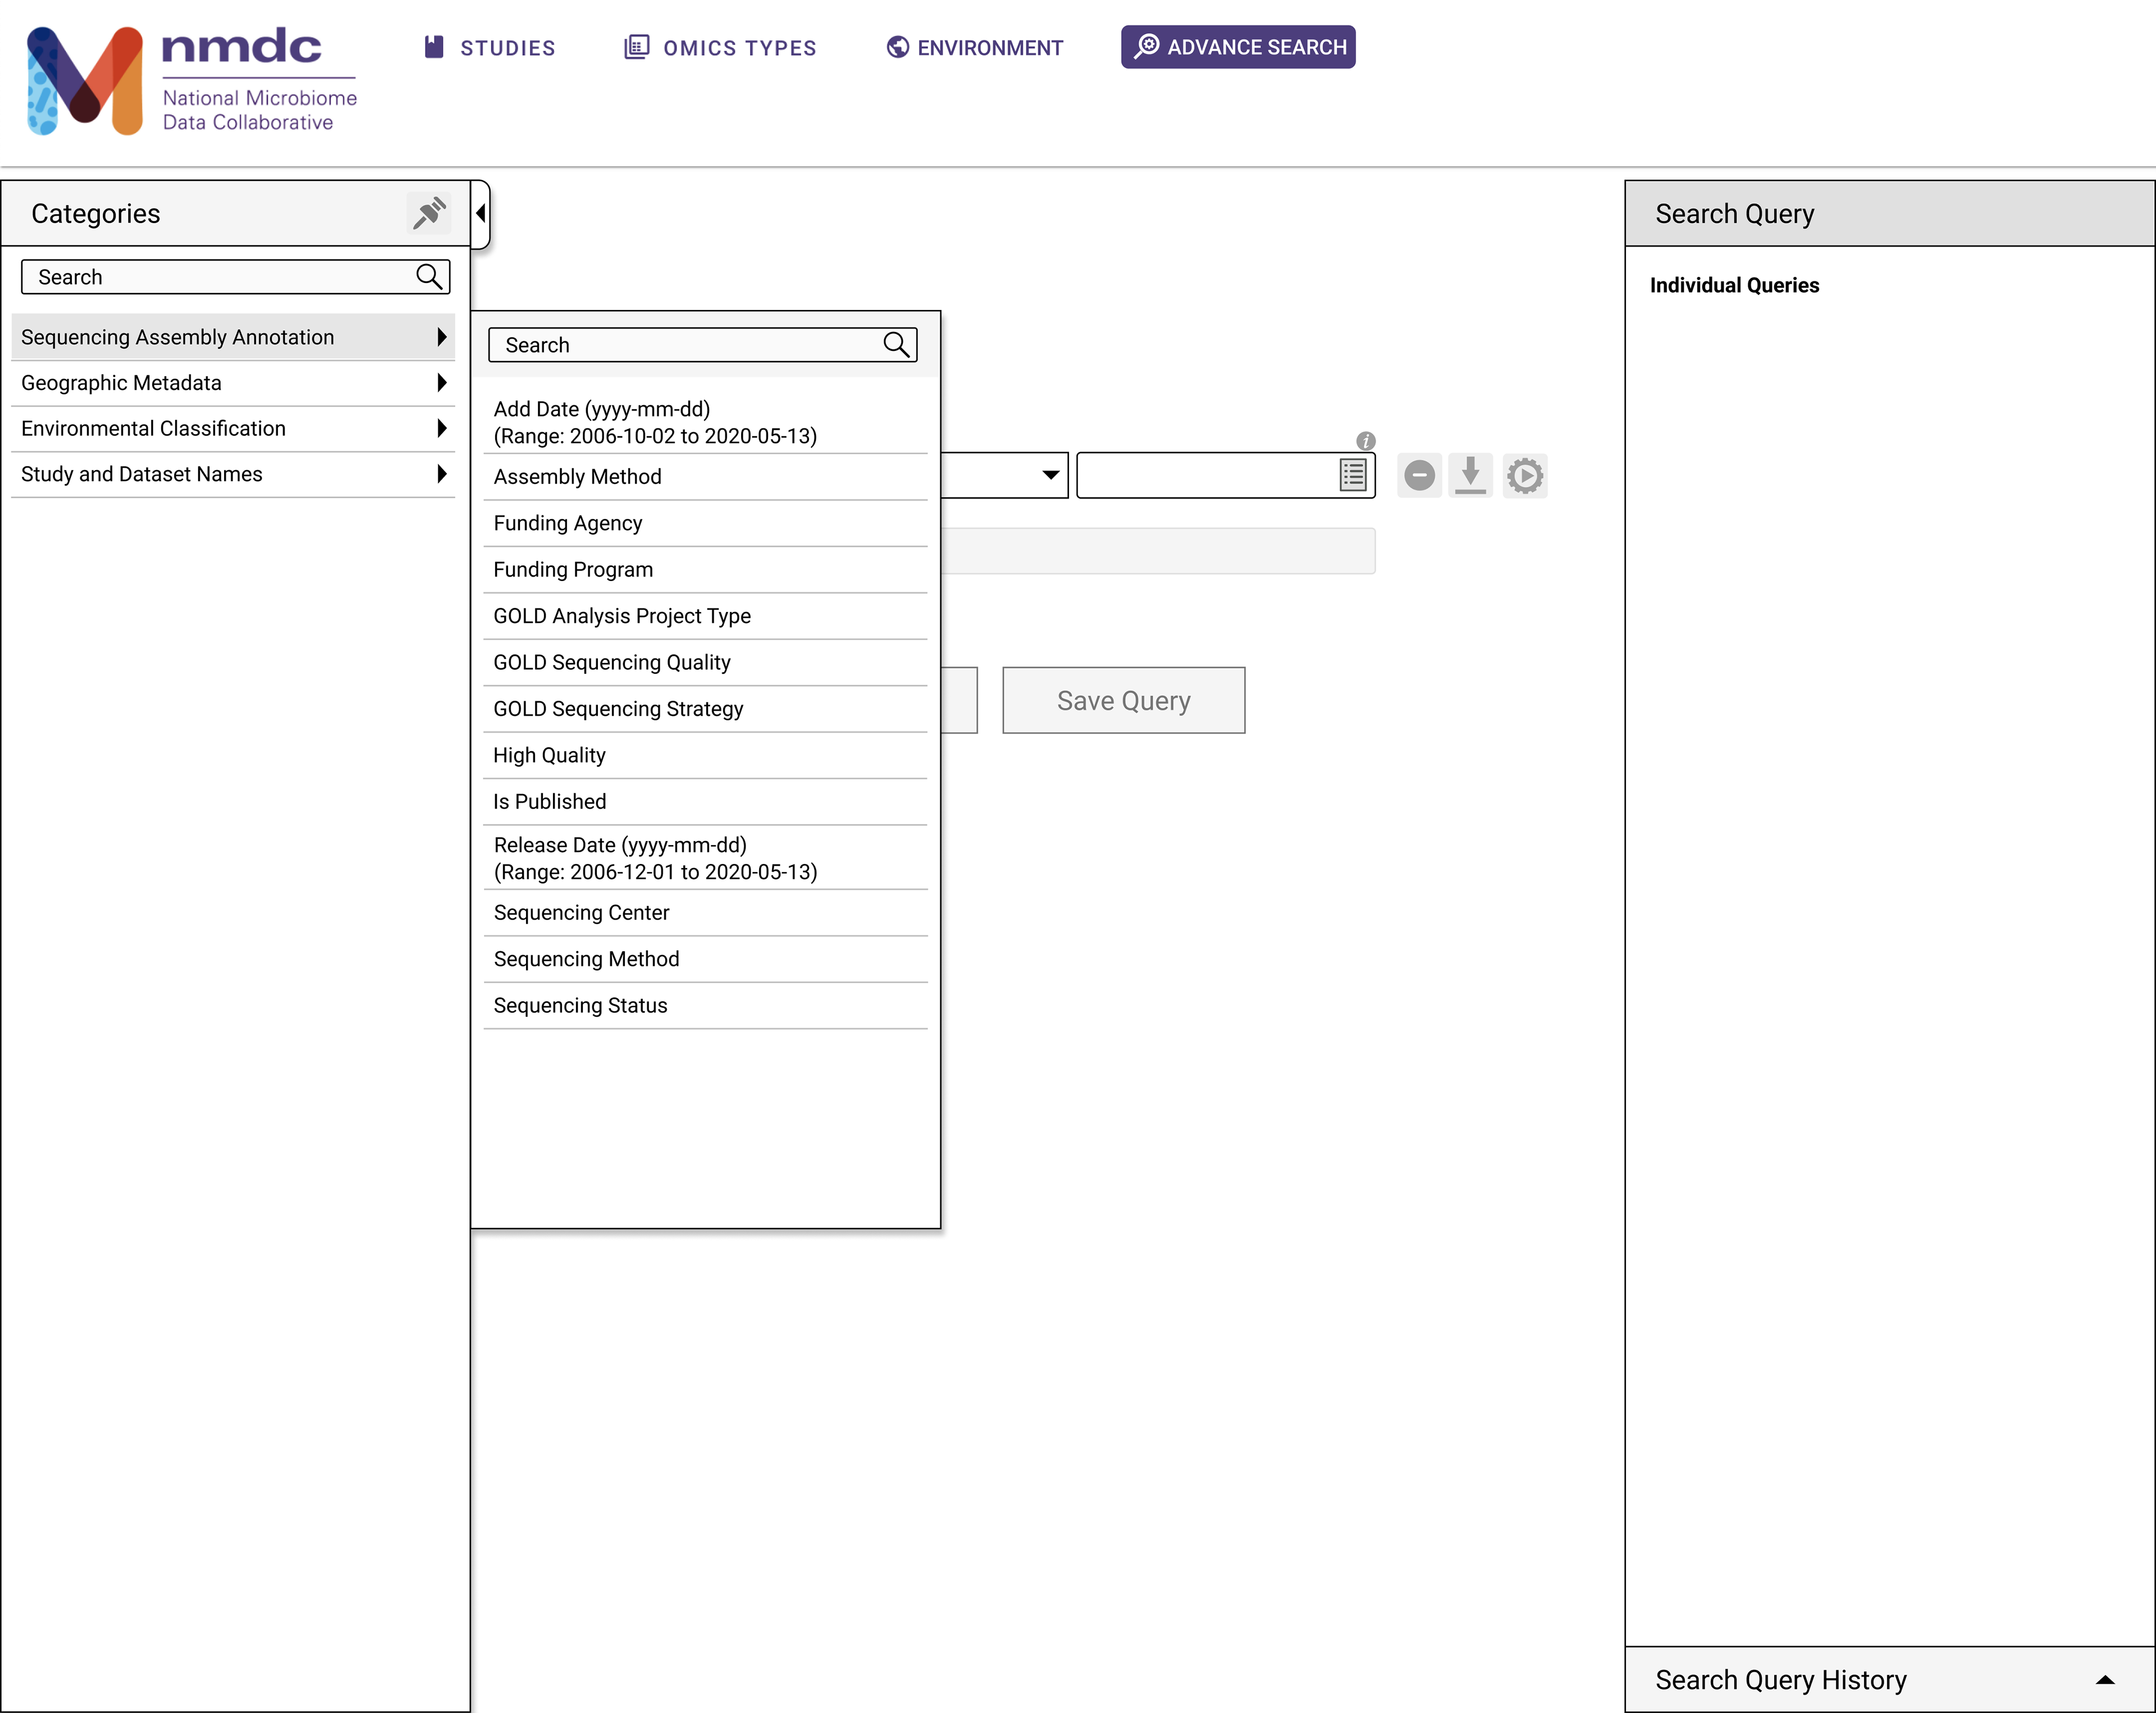Click the Save Query button

pos(1123,701)
